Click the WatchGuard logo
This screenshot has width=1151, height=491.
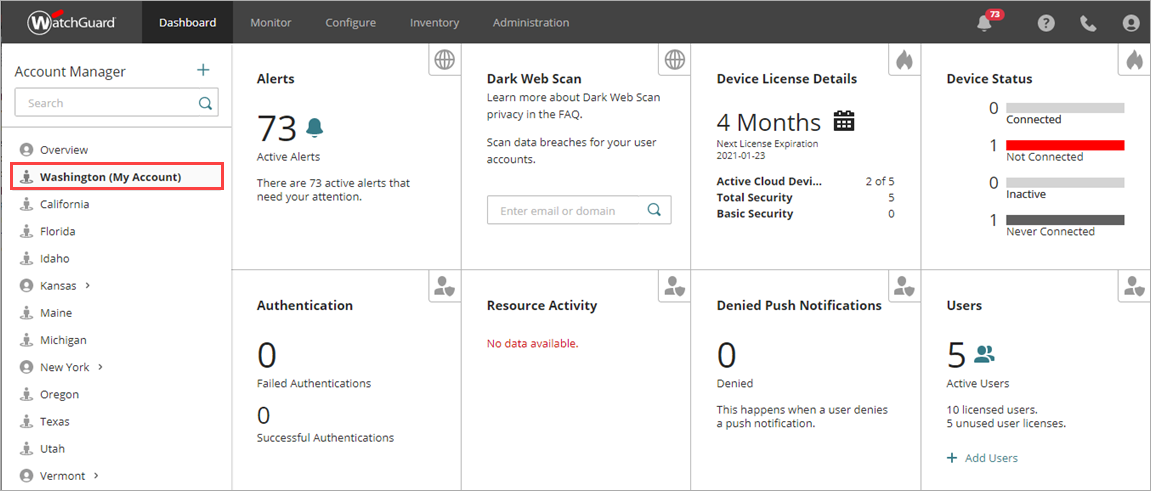tap(71, 22)
